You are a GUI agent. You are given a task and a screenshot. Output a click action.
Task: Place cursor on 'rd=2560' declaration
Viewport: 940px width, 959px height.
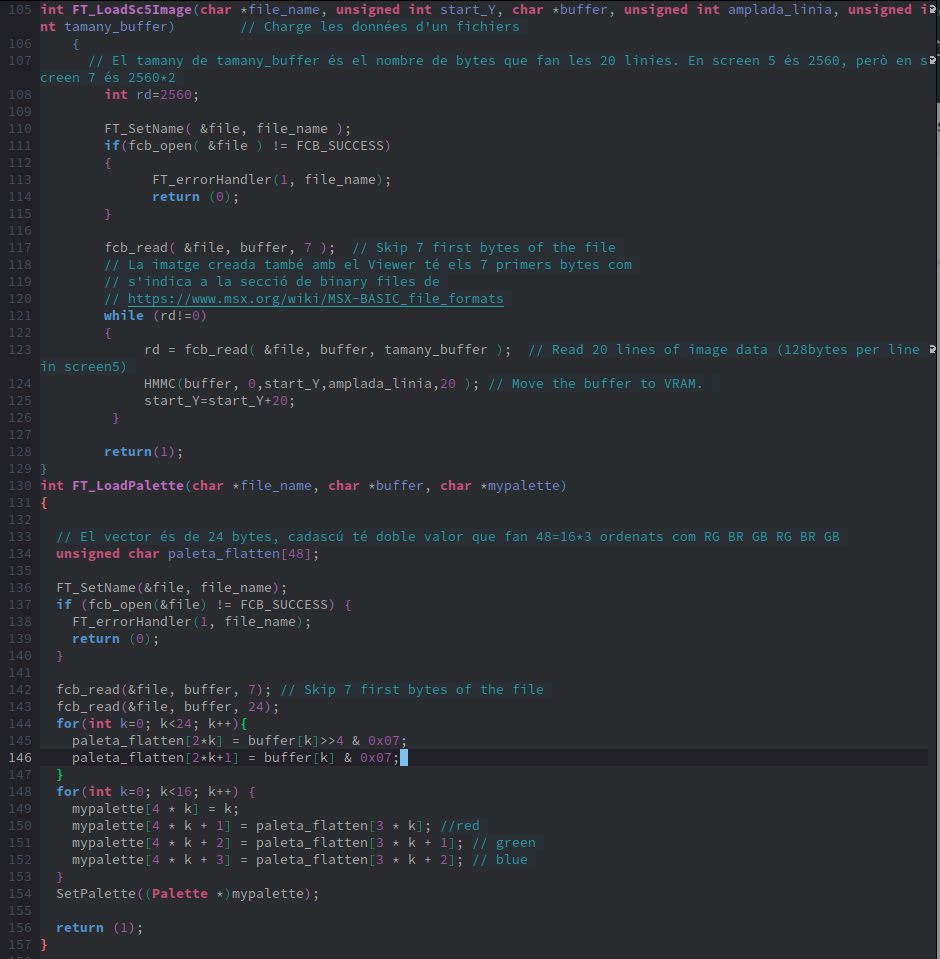click(x=152, y=95)
